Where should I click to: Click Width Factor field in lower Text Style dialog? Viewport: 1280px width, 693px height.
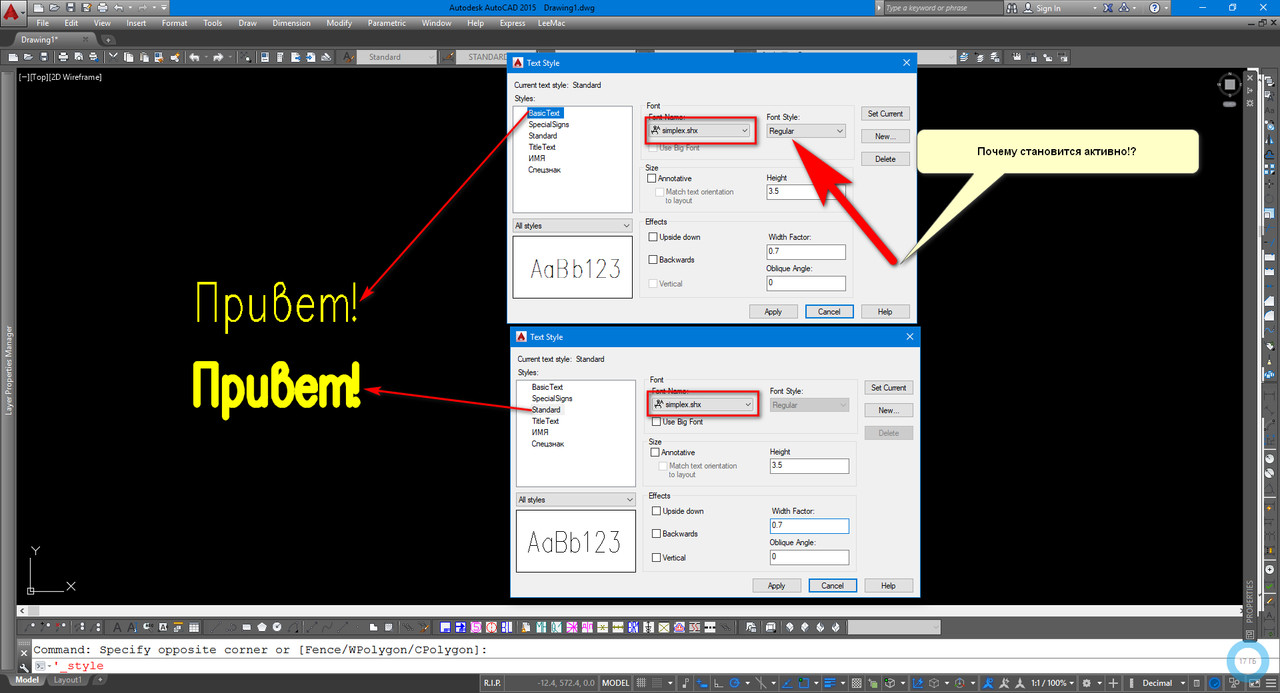point(809,526)
